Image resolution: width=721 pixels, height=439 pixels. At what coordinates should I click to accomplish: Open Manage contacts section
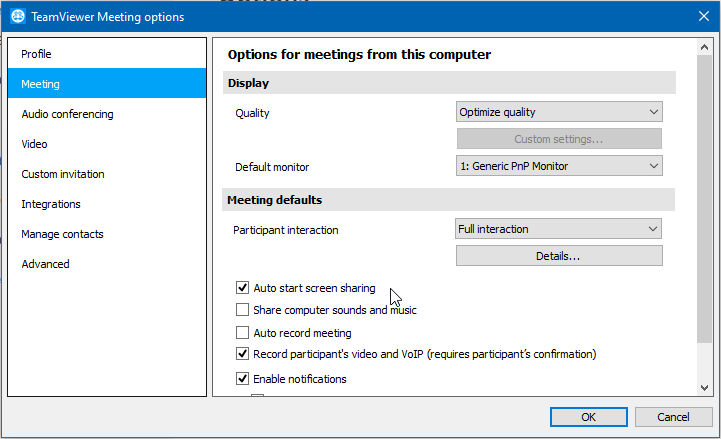107,234
